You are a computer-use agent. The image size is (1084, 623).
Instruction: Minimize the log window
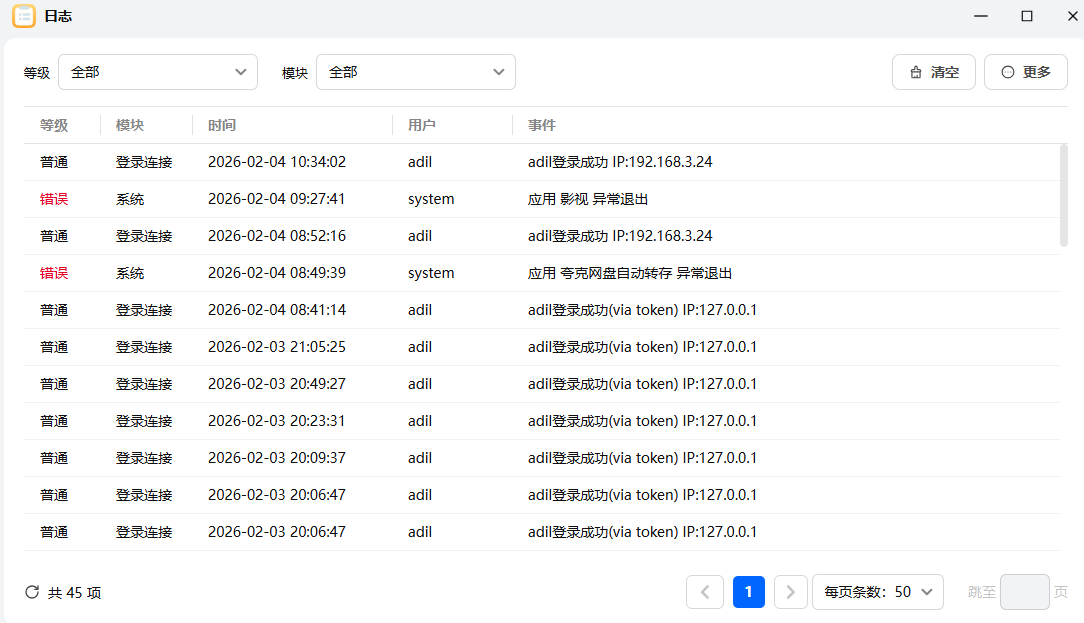click(x=982, y=16)
